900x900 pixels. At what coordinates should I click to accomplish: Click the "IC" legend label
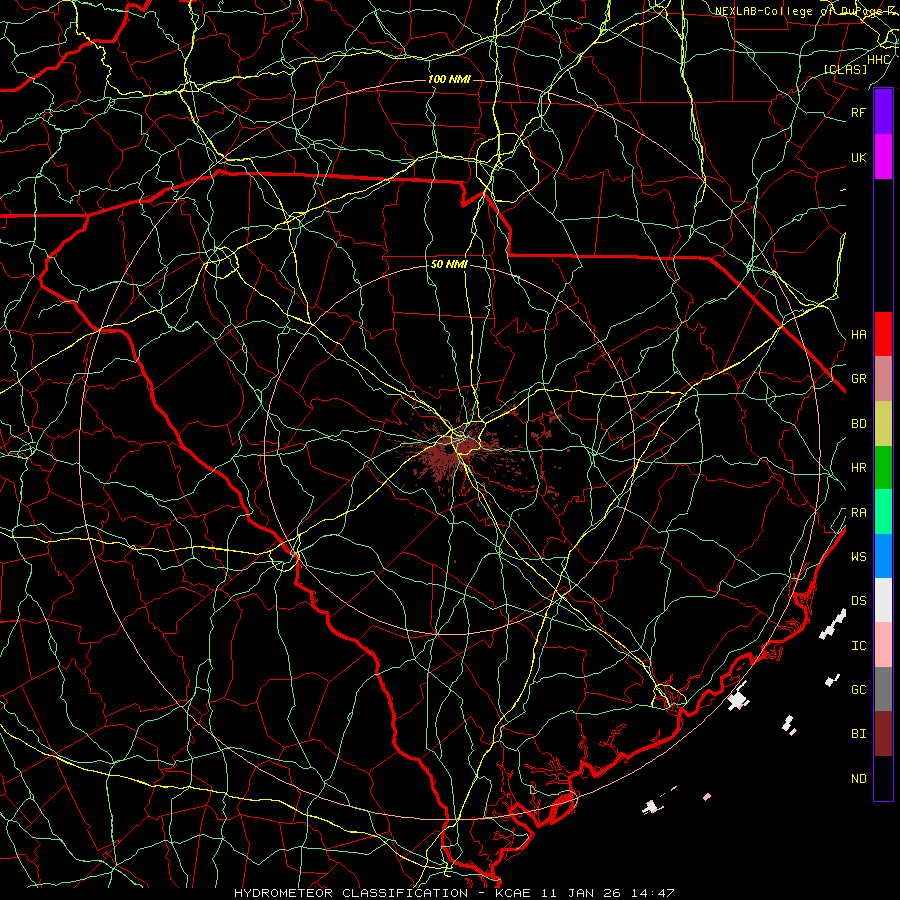click(858, 646)
